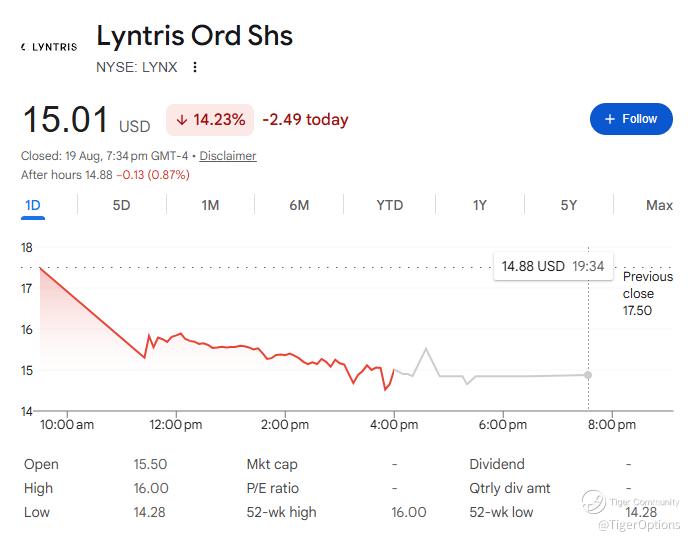Click the Lyntris company logo
This screenshot has height=540, width=693.
49,47
